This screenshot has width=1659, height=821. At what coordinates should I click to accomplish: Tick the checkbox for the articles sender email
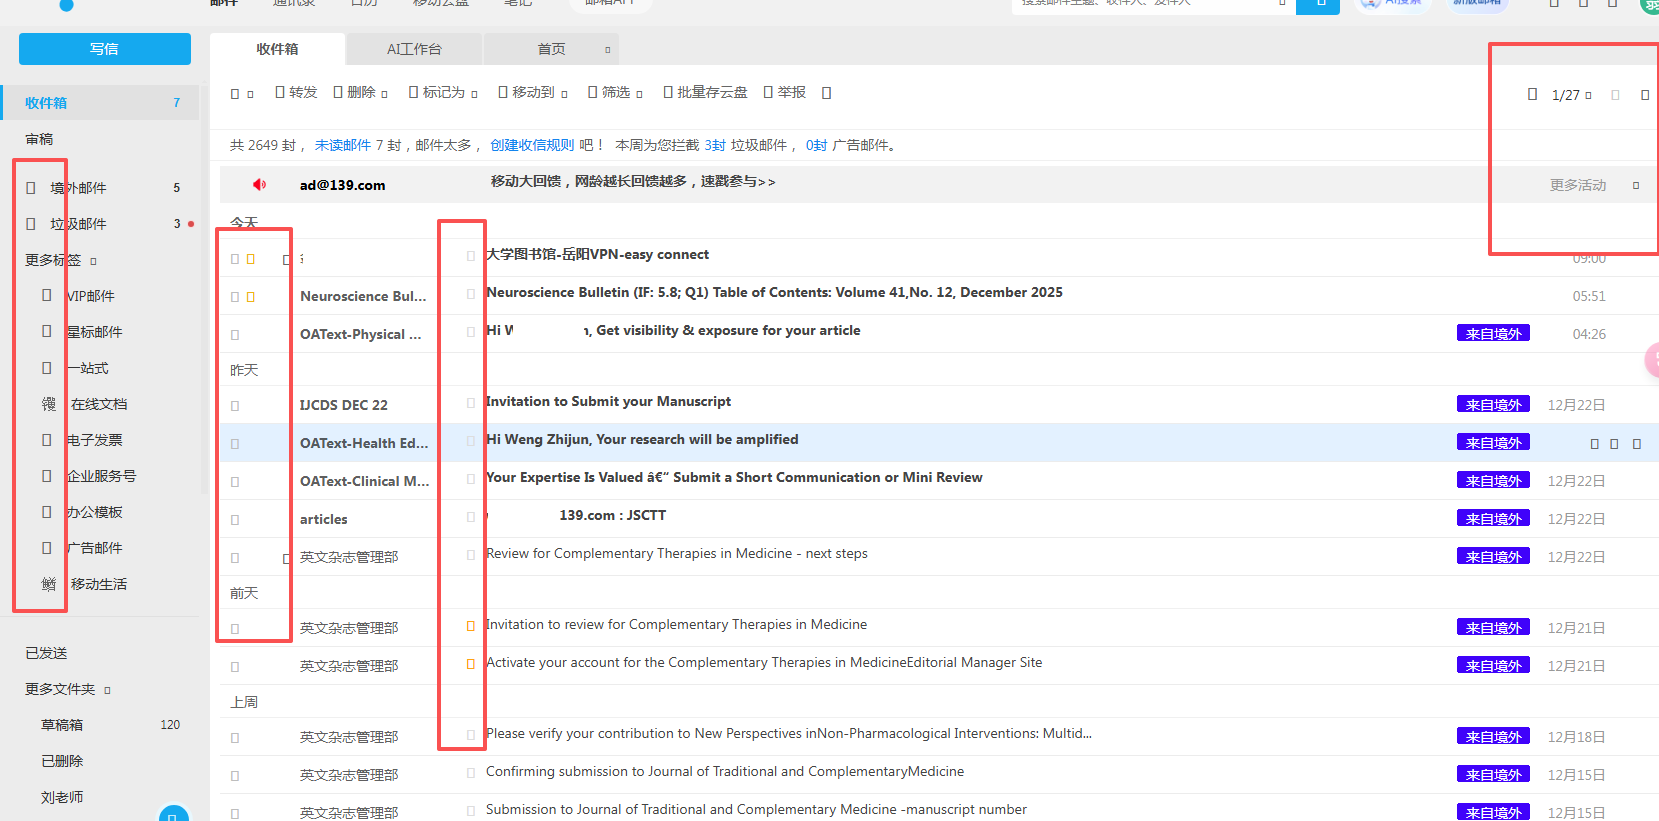pos(235,520)
